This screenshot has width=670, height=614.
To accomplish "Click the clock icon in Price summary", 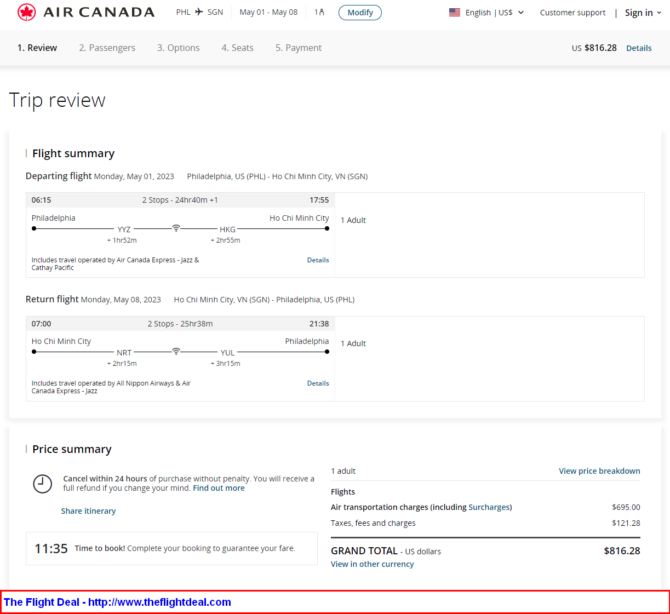I will [42, 484].
